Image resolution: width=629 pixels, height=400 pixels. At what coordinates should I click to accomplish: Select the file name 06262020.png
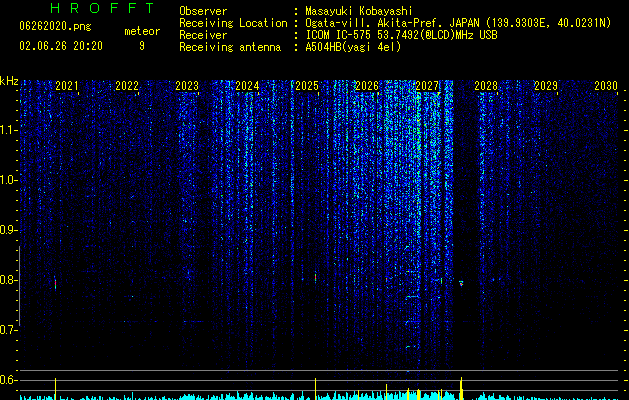coord(55,27)
